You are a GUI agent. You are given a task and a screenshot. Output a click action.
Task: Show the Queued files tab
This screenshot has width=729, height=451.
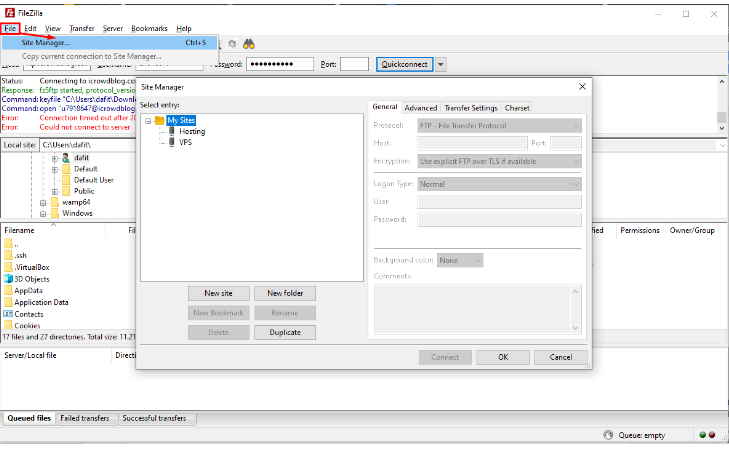click(x=29, y=418)
